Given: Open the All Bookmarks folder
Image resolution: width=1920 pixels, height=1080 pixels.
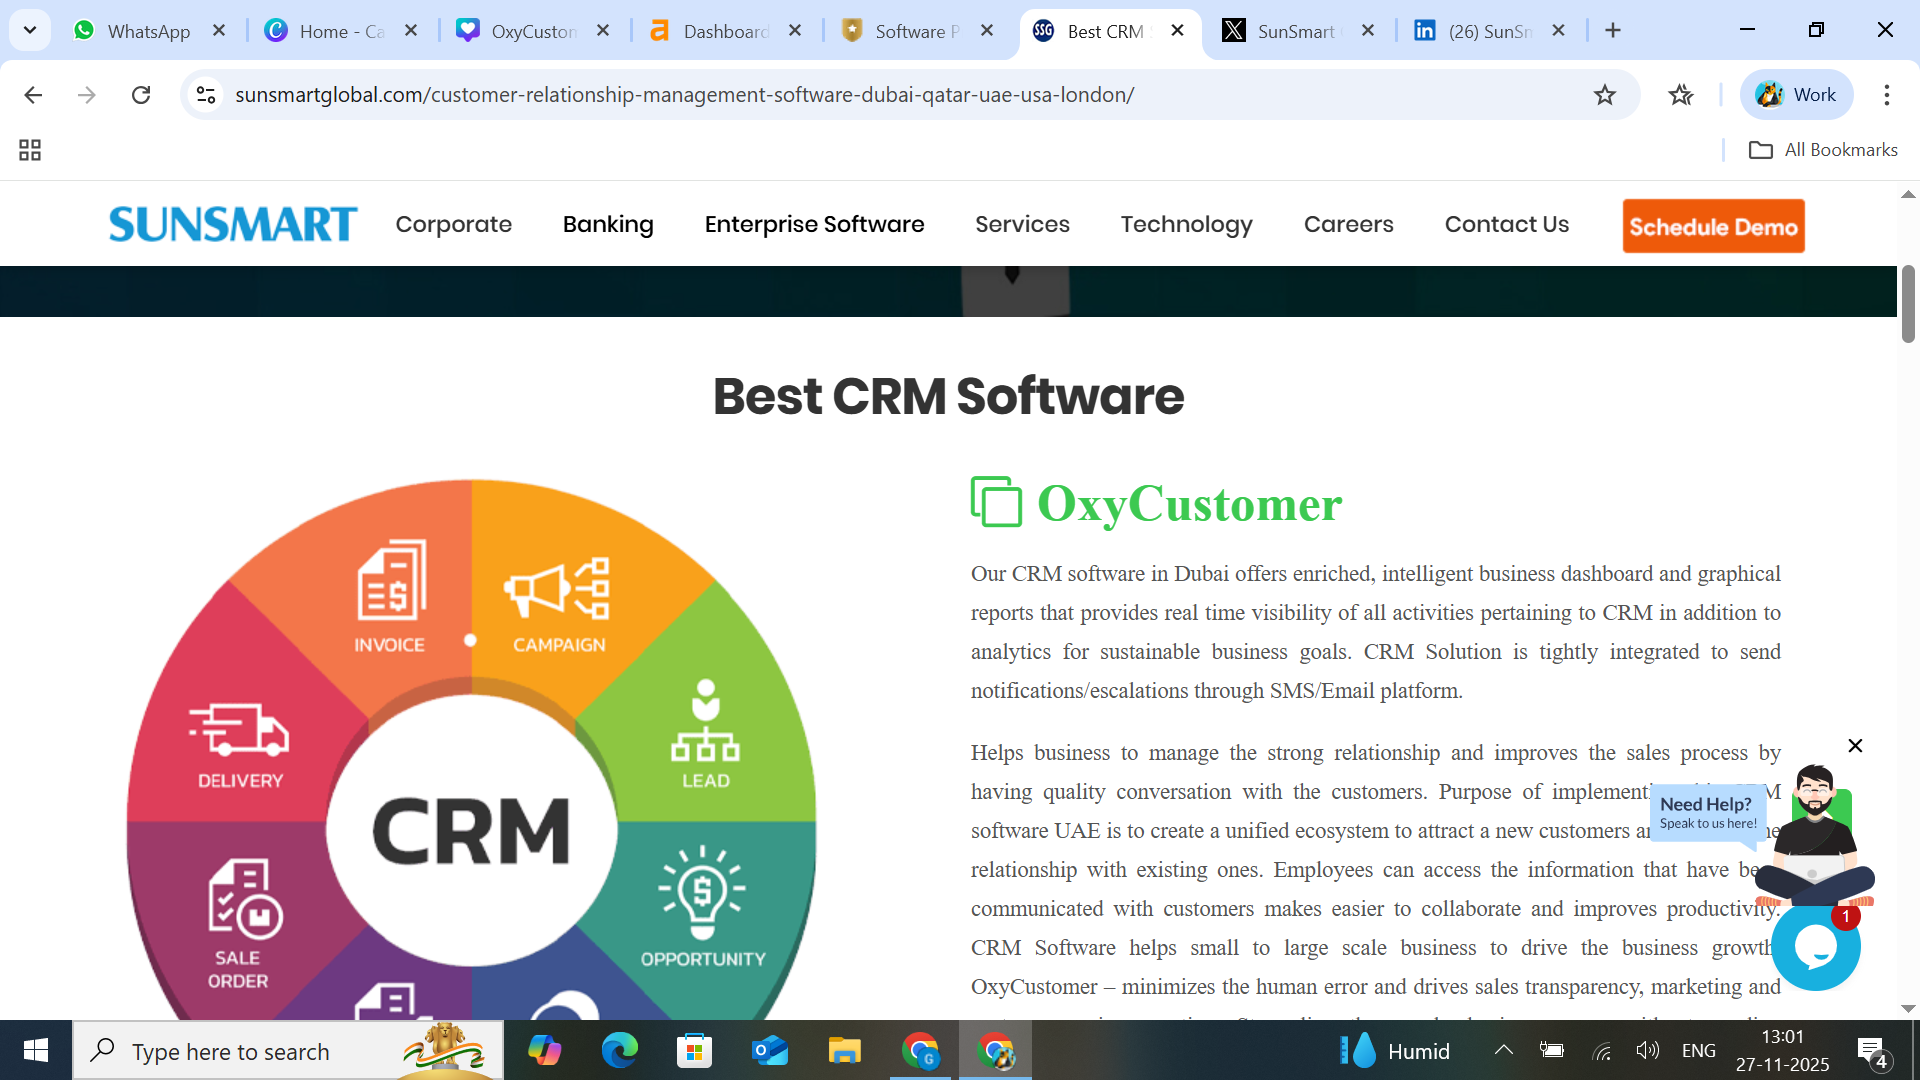Looking at the screenshot, I should click(1823, 150).
